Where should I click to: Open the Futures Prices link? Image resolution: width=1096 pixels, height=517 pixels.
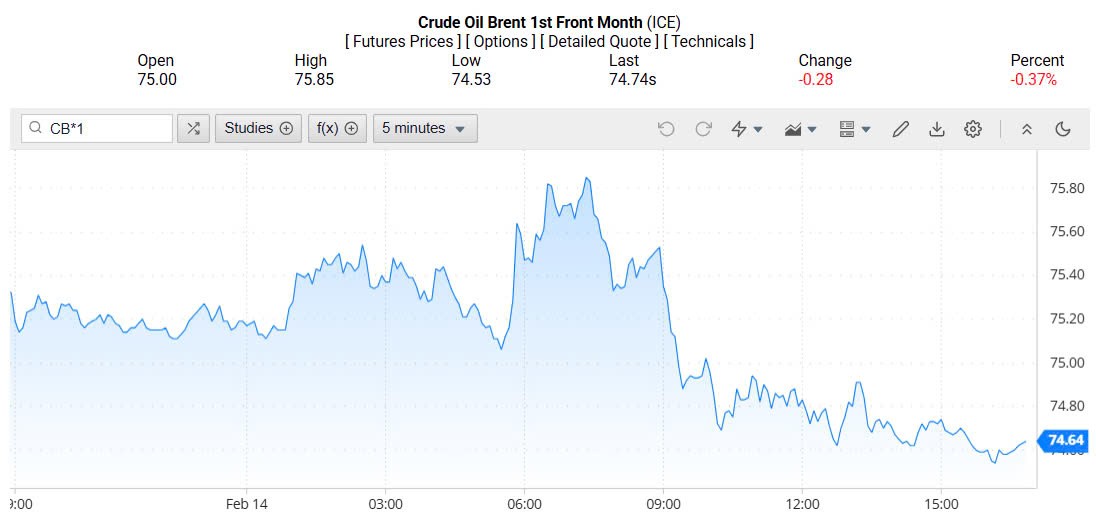pos(403,41)
